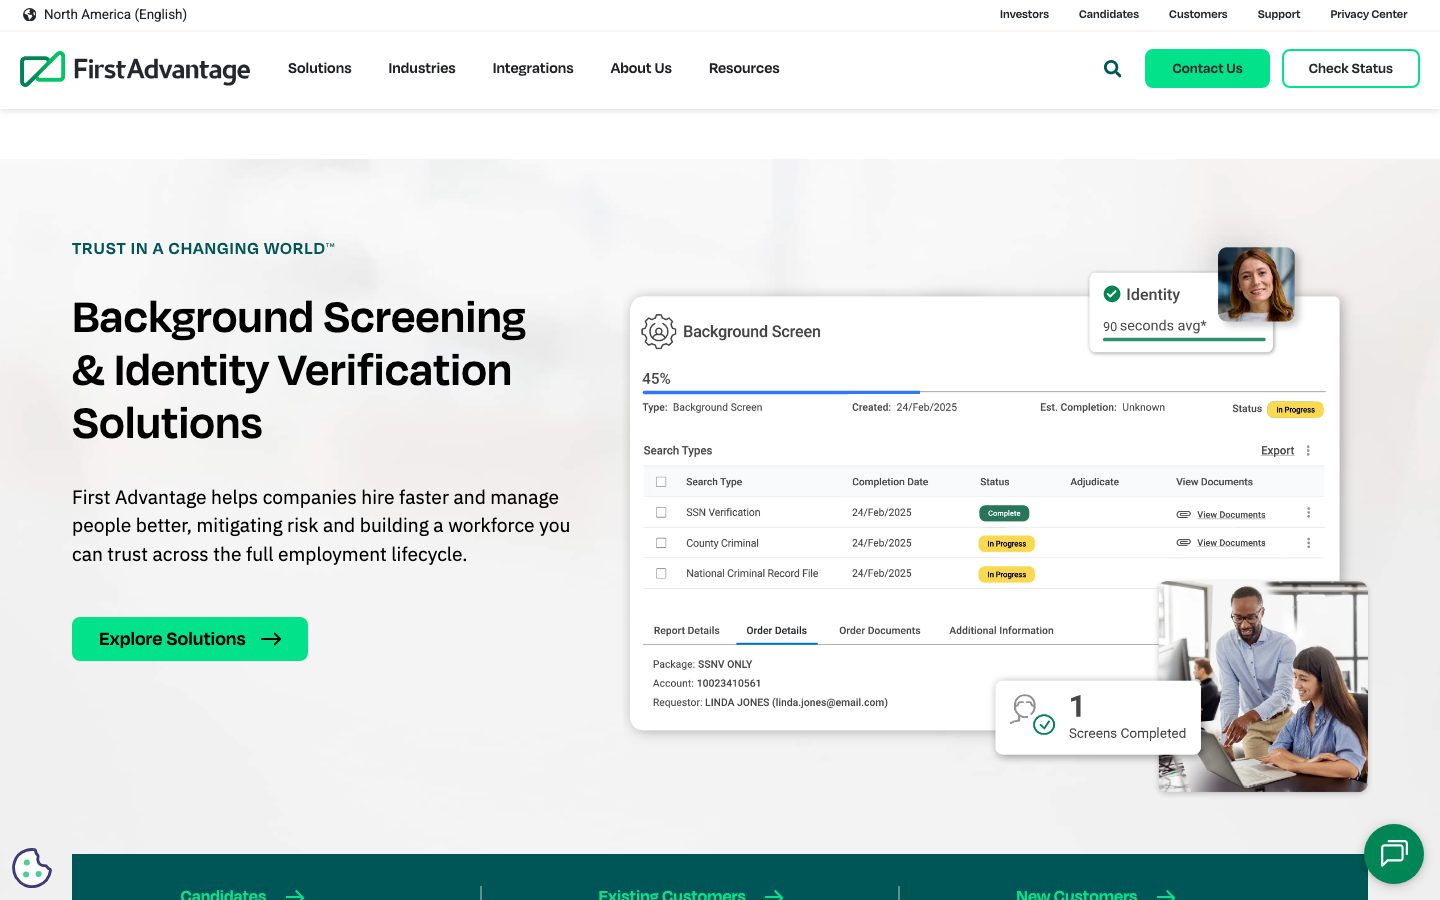Select the Order Details tab

[777, 631]
